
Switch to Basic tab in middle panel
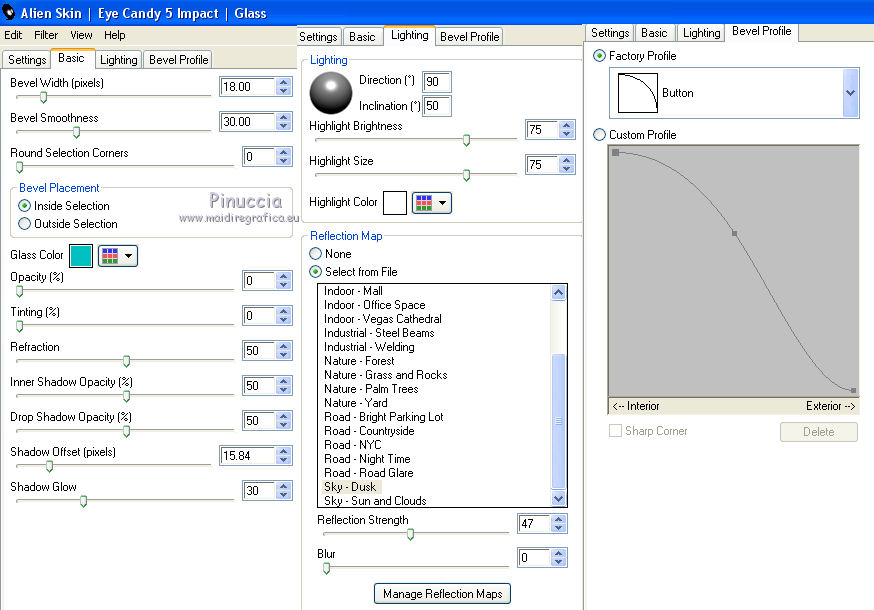click(x=362, y=37)
